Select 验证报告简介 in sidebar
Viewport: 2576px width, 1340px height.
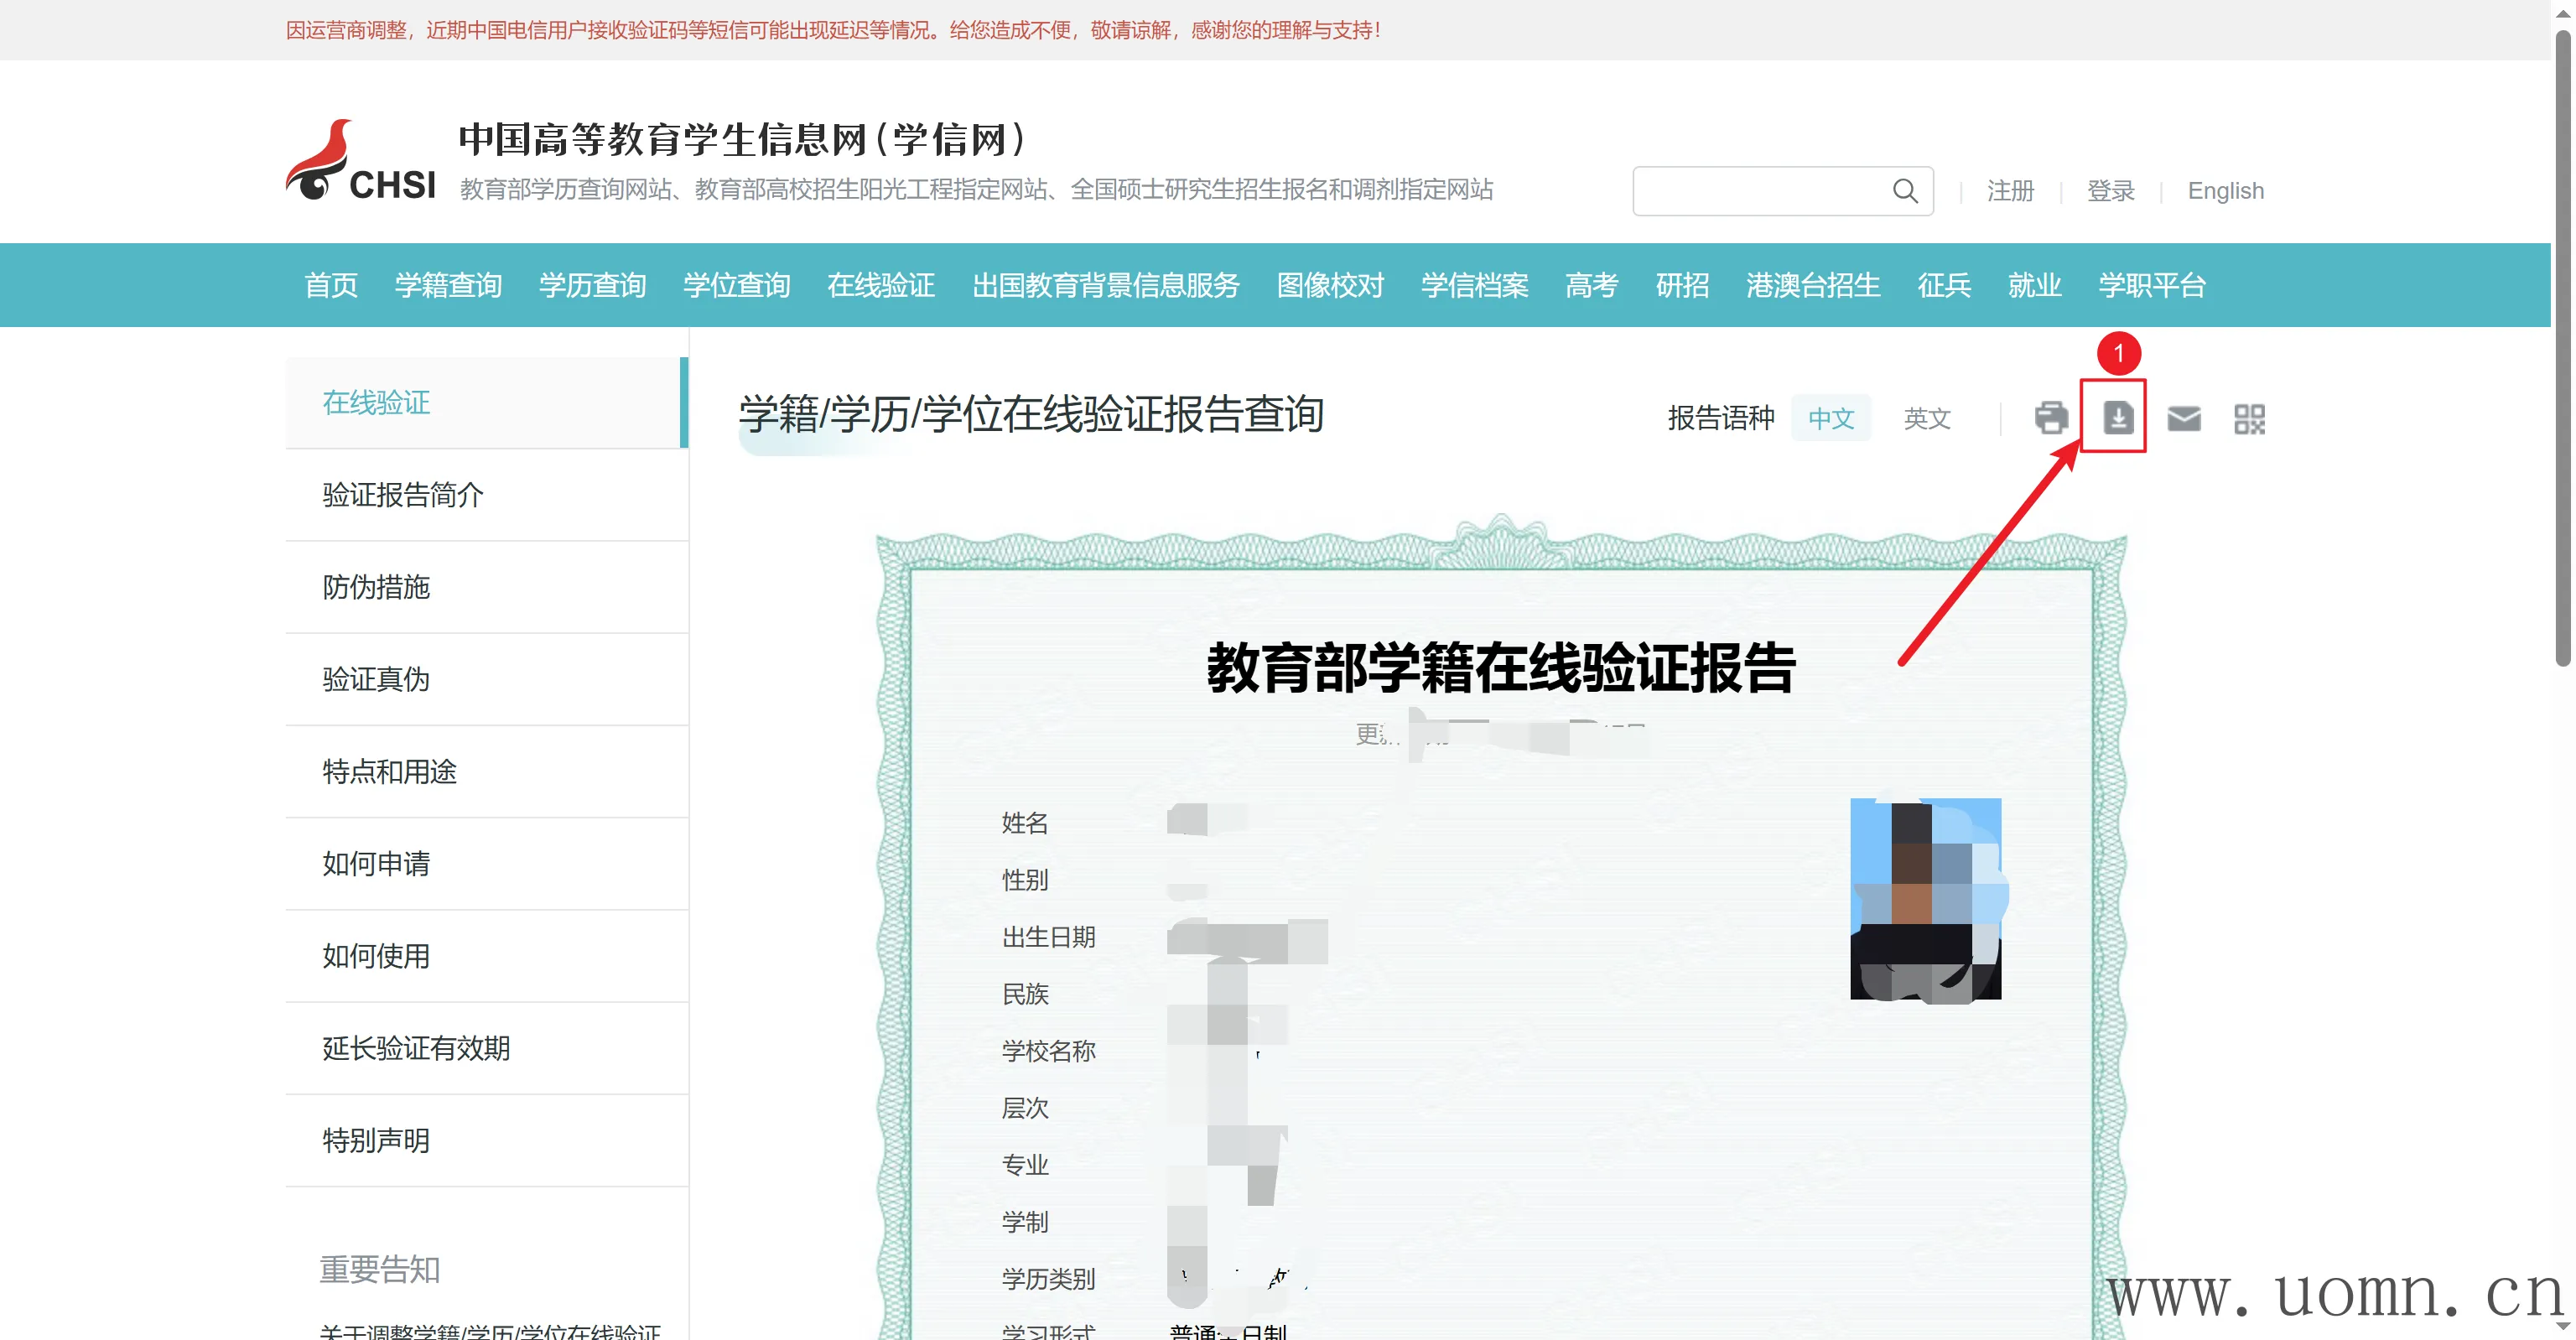click(x=403, y=495)
